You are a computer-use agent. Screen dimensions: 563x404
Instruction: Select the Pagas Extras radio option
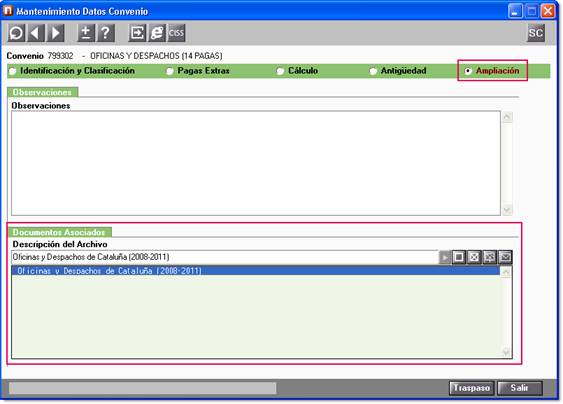pyautogui.click(x=198, y=71)
